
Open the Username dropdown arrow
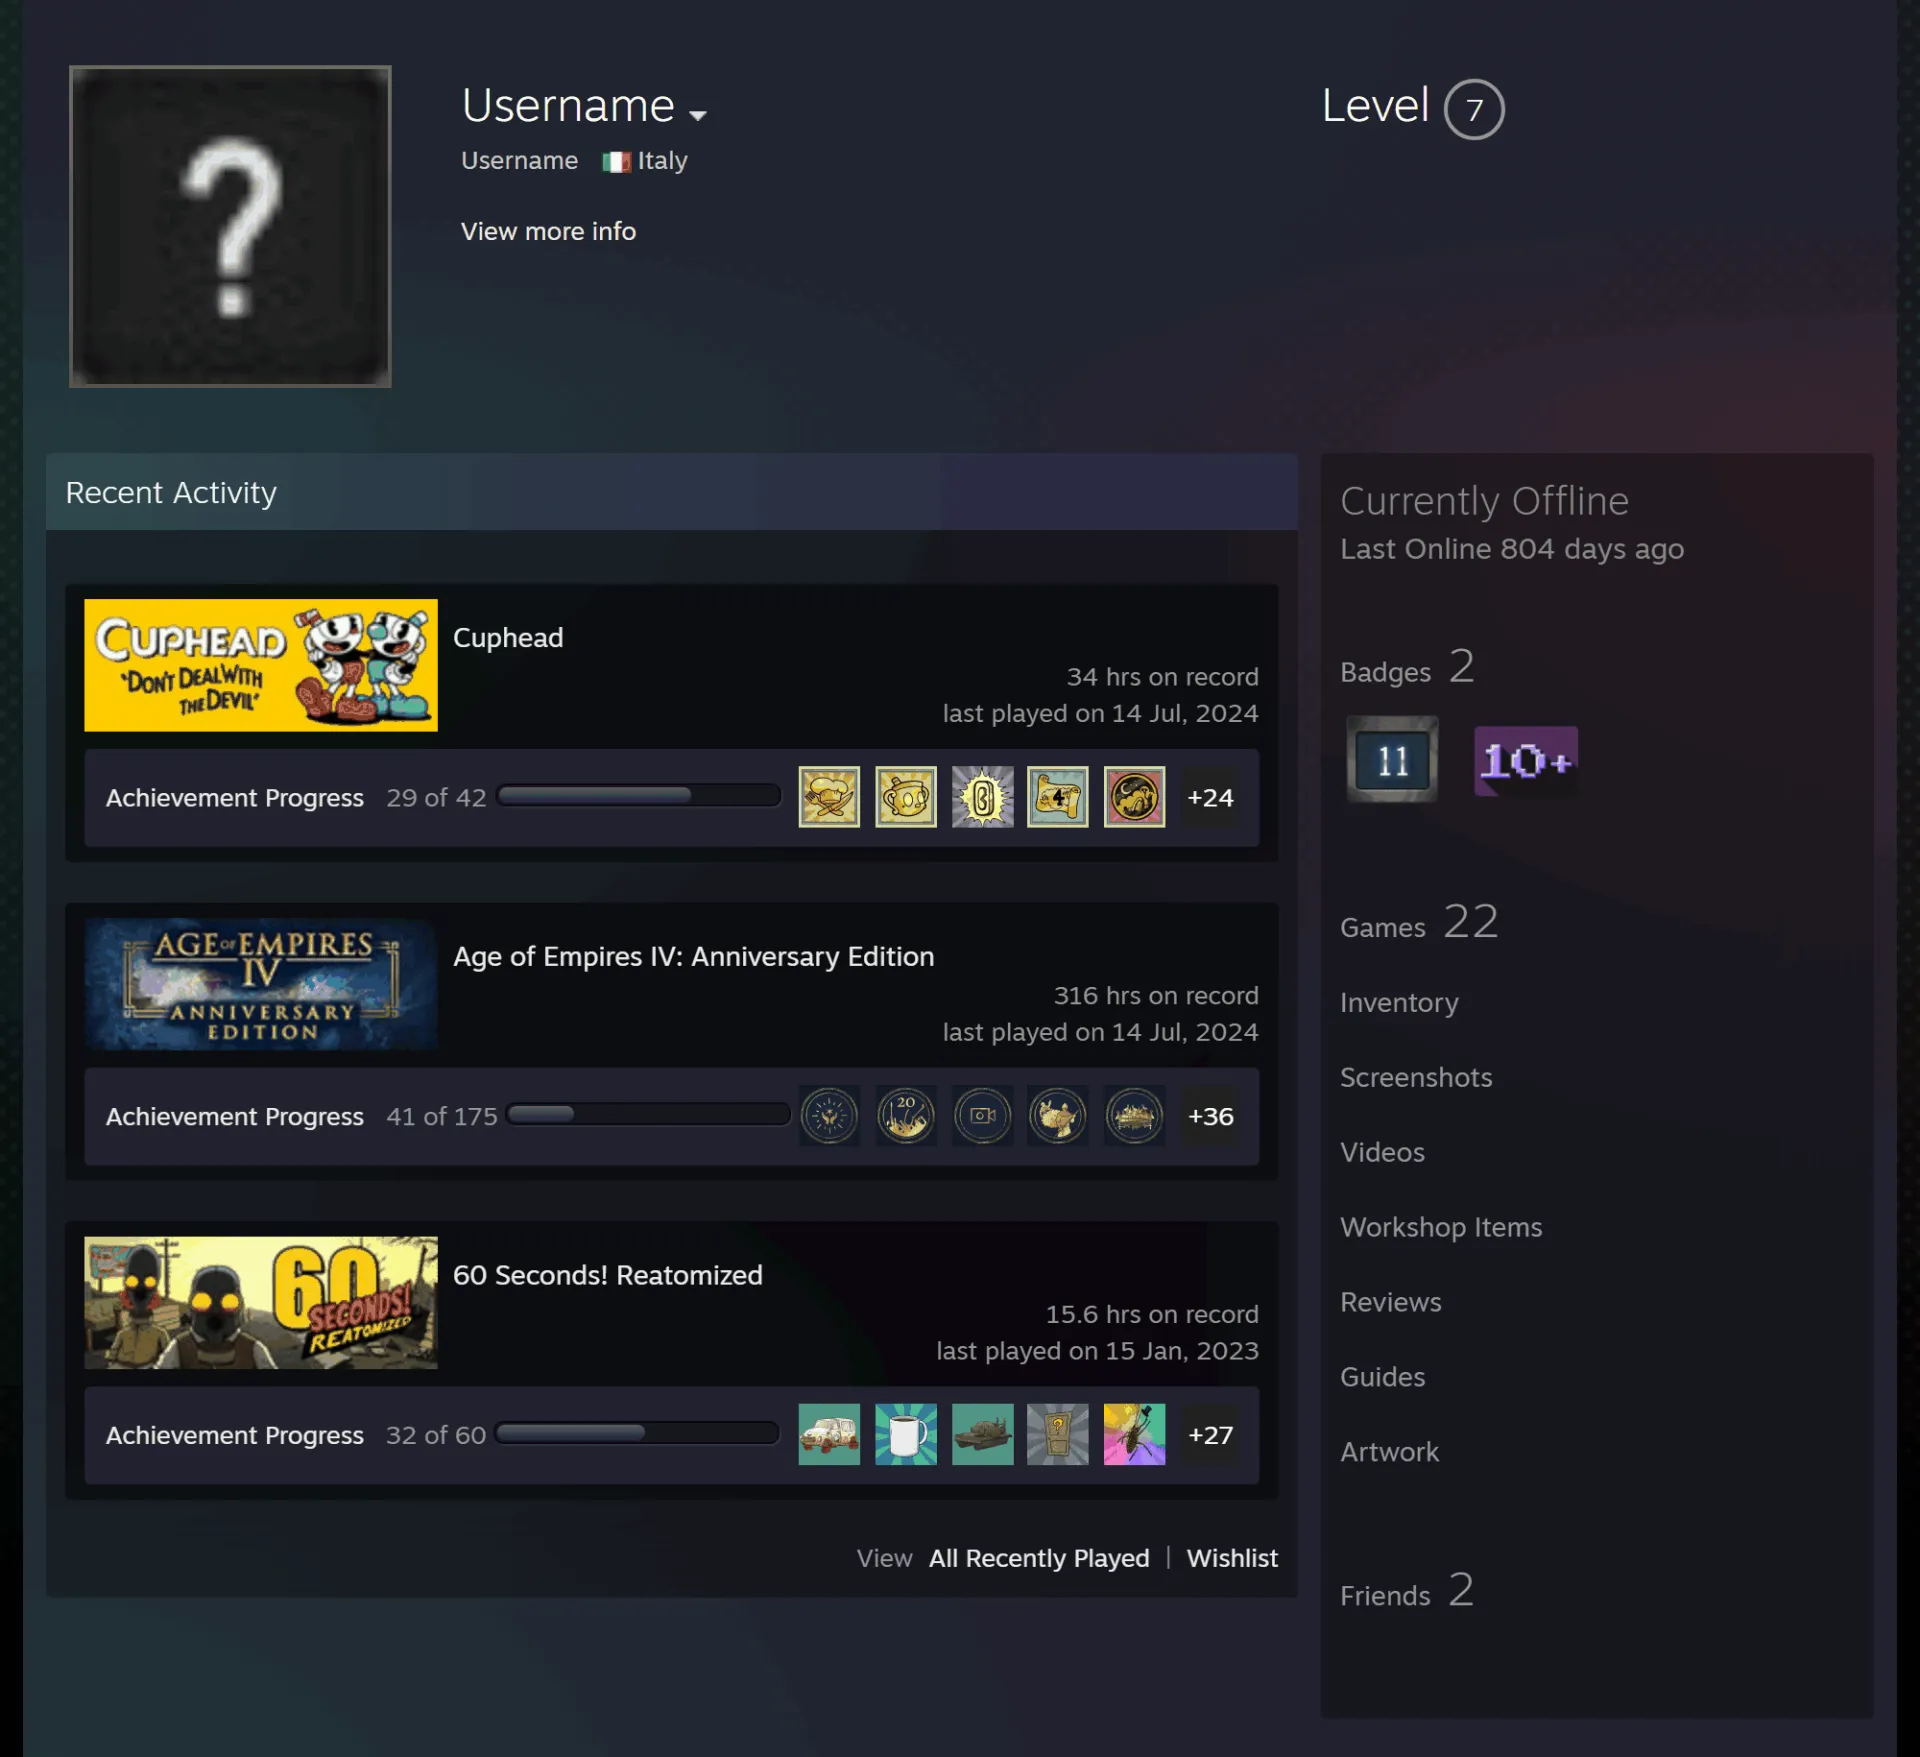pyautogui.click(x=698, y=115)
